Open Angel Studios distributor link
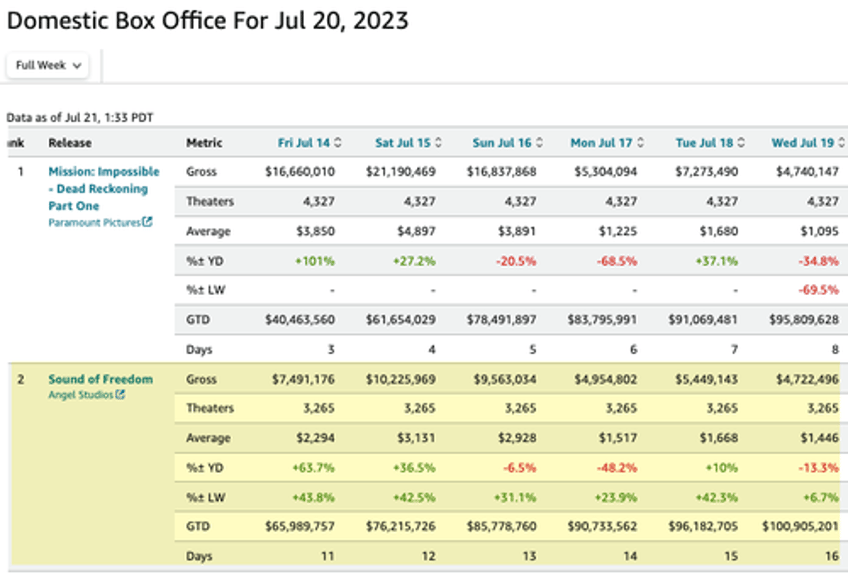Screen dimensions: 848x574 (x=81, y=395)
